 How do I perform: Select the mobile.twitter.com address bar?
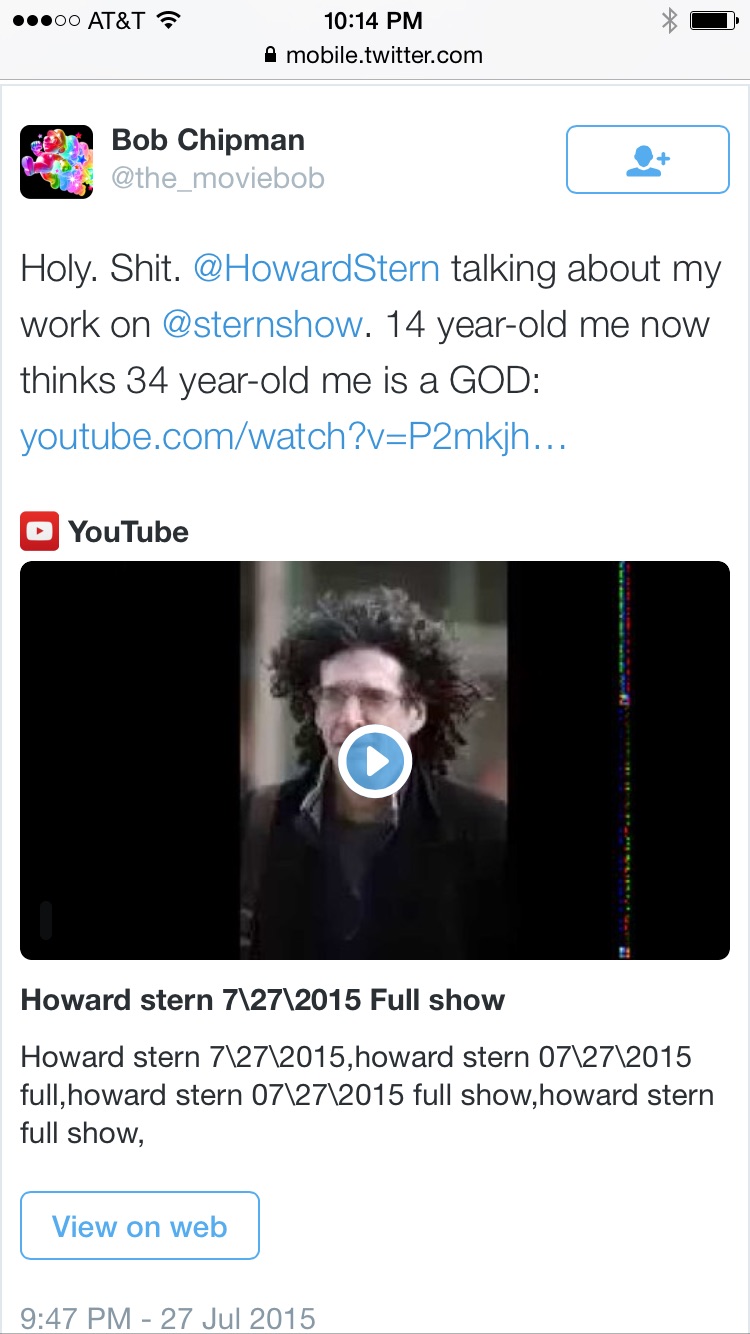click(373, 55)
